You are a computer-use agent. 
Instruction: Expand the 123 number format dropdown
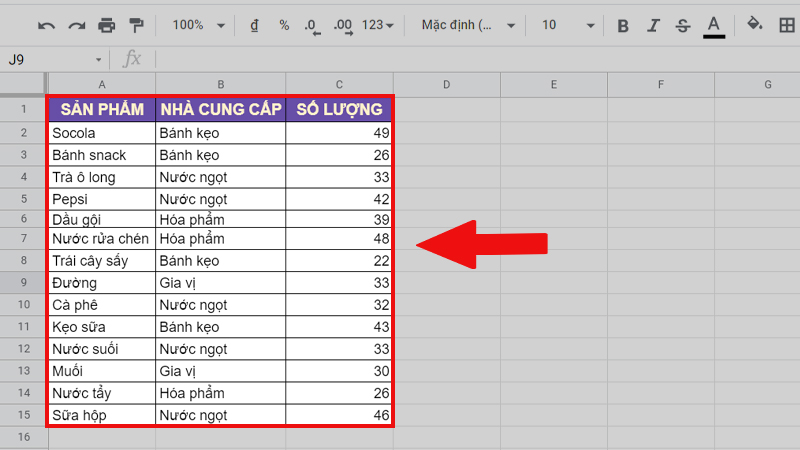click(378, 25)
